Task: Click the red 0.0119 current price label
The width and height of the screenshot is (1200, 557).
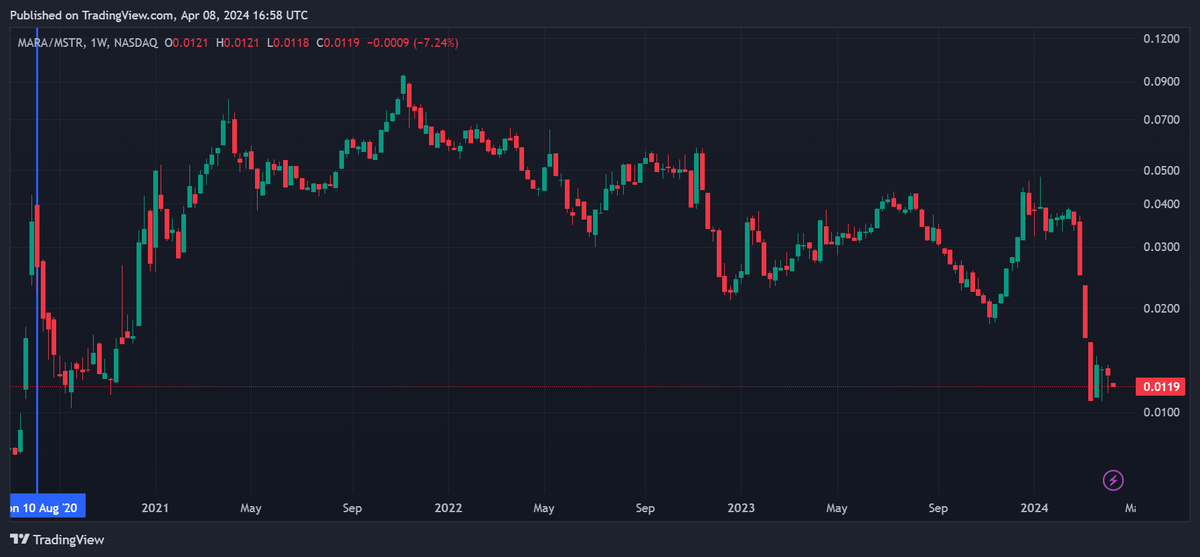Action: 1162,386
